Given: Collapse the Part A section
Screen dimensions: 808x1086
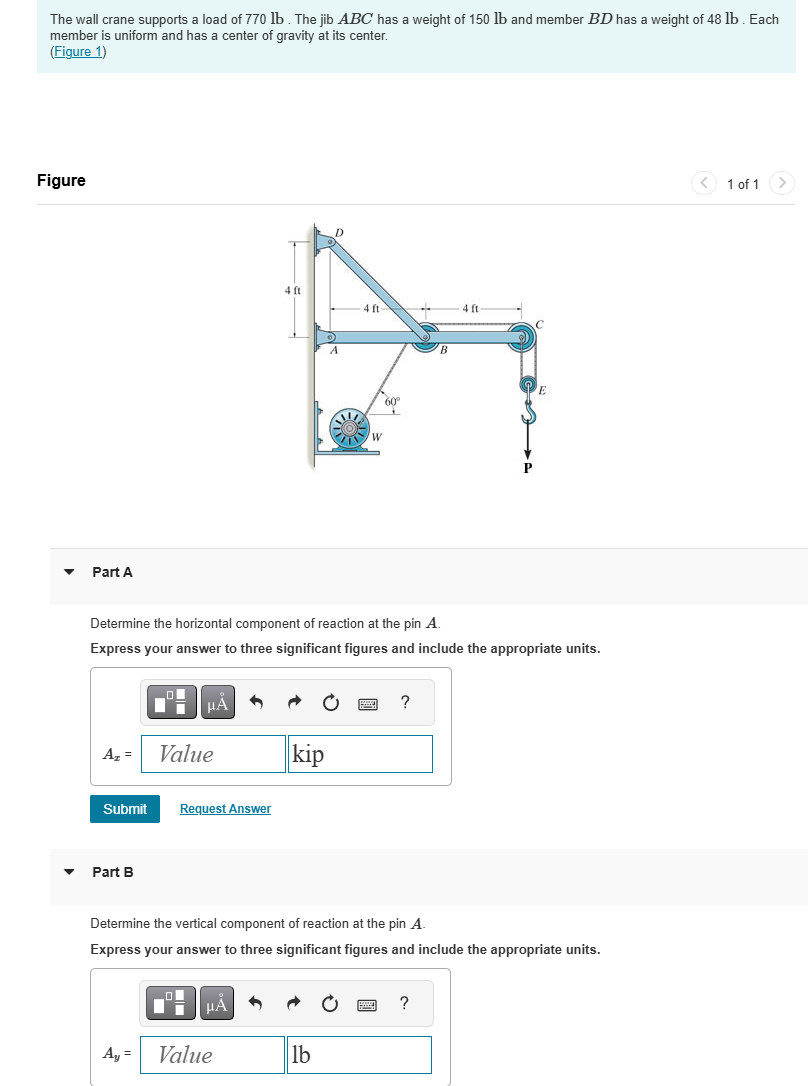Looking at the screenshot, I should click(68, 572).
